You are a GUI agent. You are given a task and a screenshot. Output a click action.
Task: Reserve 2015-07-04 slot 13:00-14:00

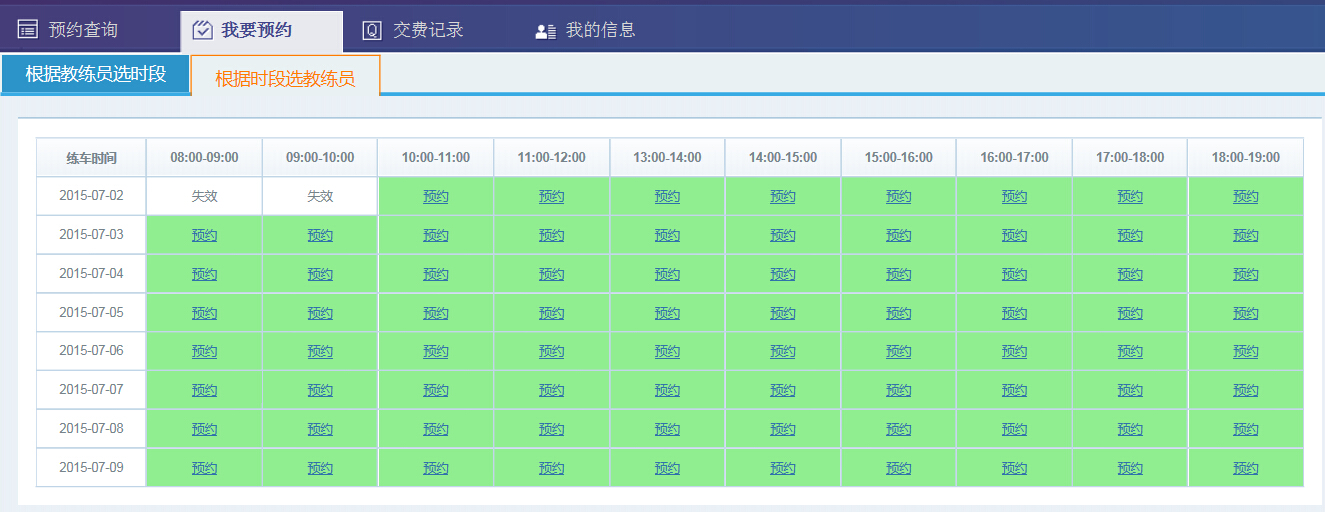(x=667, y=274)
